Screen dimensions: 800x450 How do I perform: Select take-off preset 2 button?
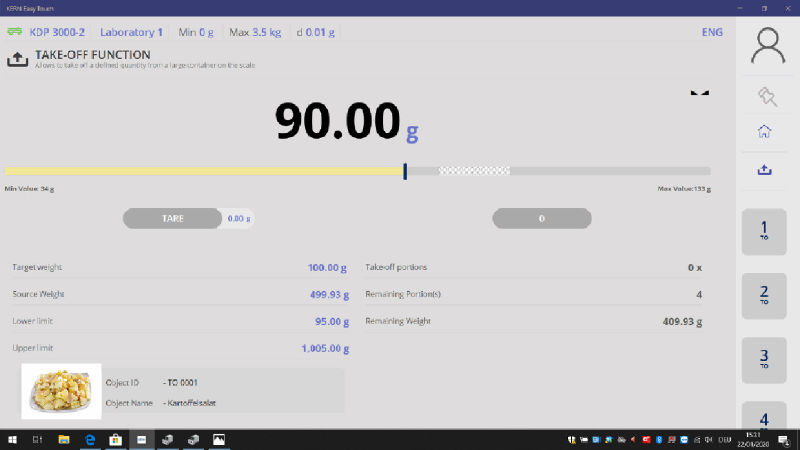tap(765, 295)
